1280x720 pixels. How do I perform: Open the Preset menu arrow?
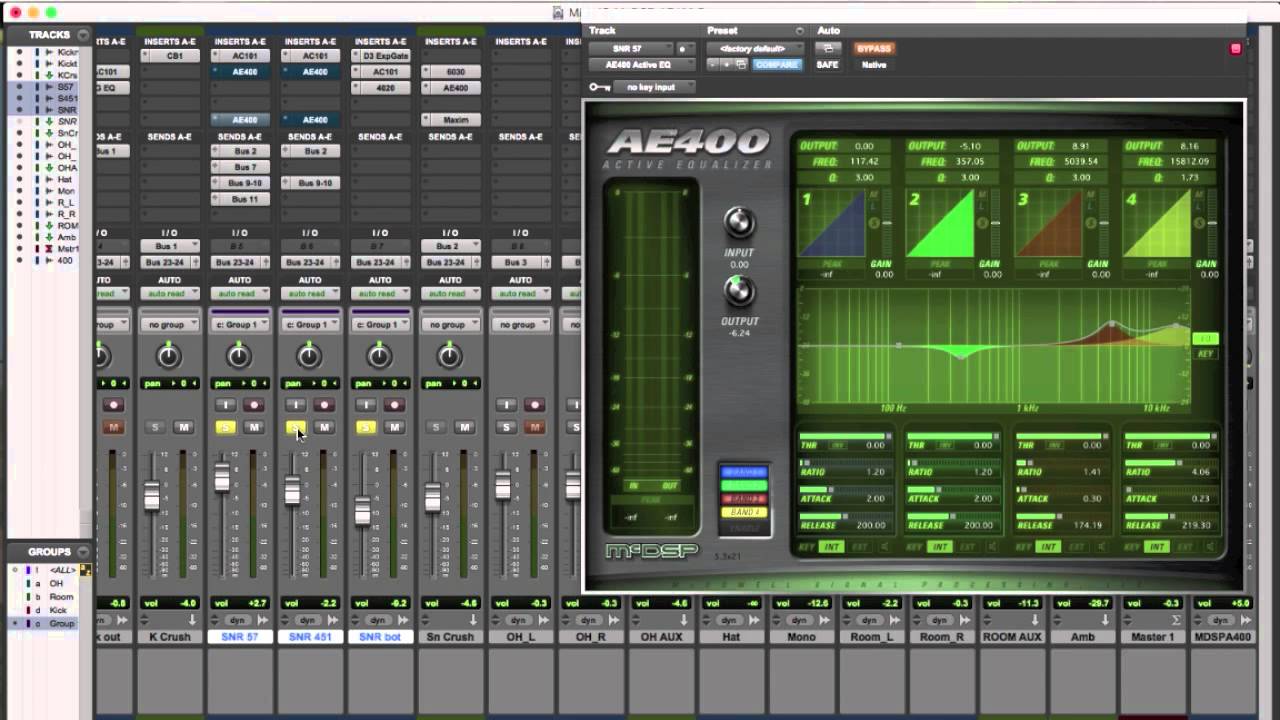[x=799, y=31]
